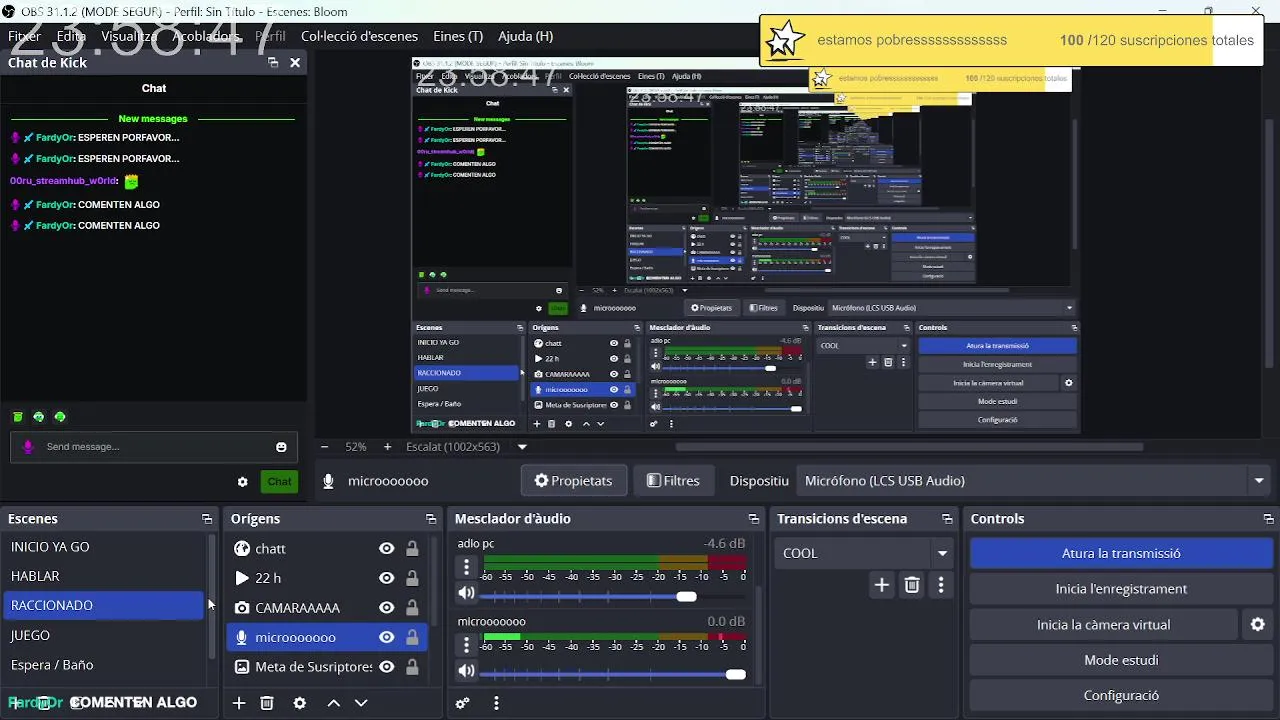Delete the selected source with the trash icon
This screenshot has height=720, width=1280.
[x=267, y=703]
